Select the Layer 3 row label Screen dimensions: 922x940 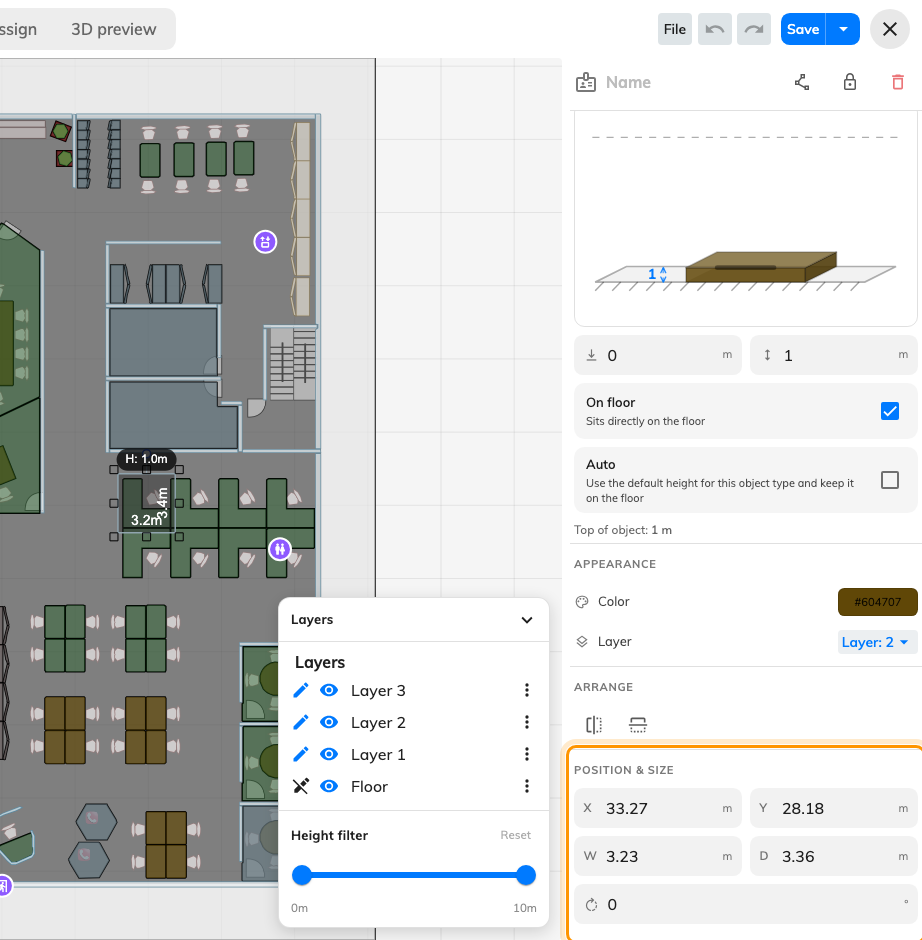coord(378,691)
